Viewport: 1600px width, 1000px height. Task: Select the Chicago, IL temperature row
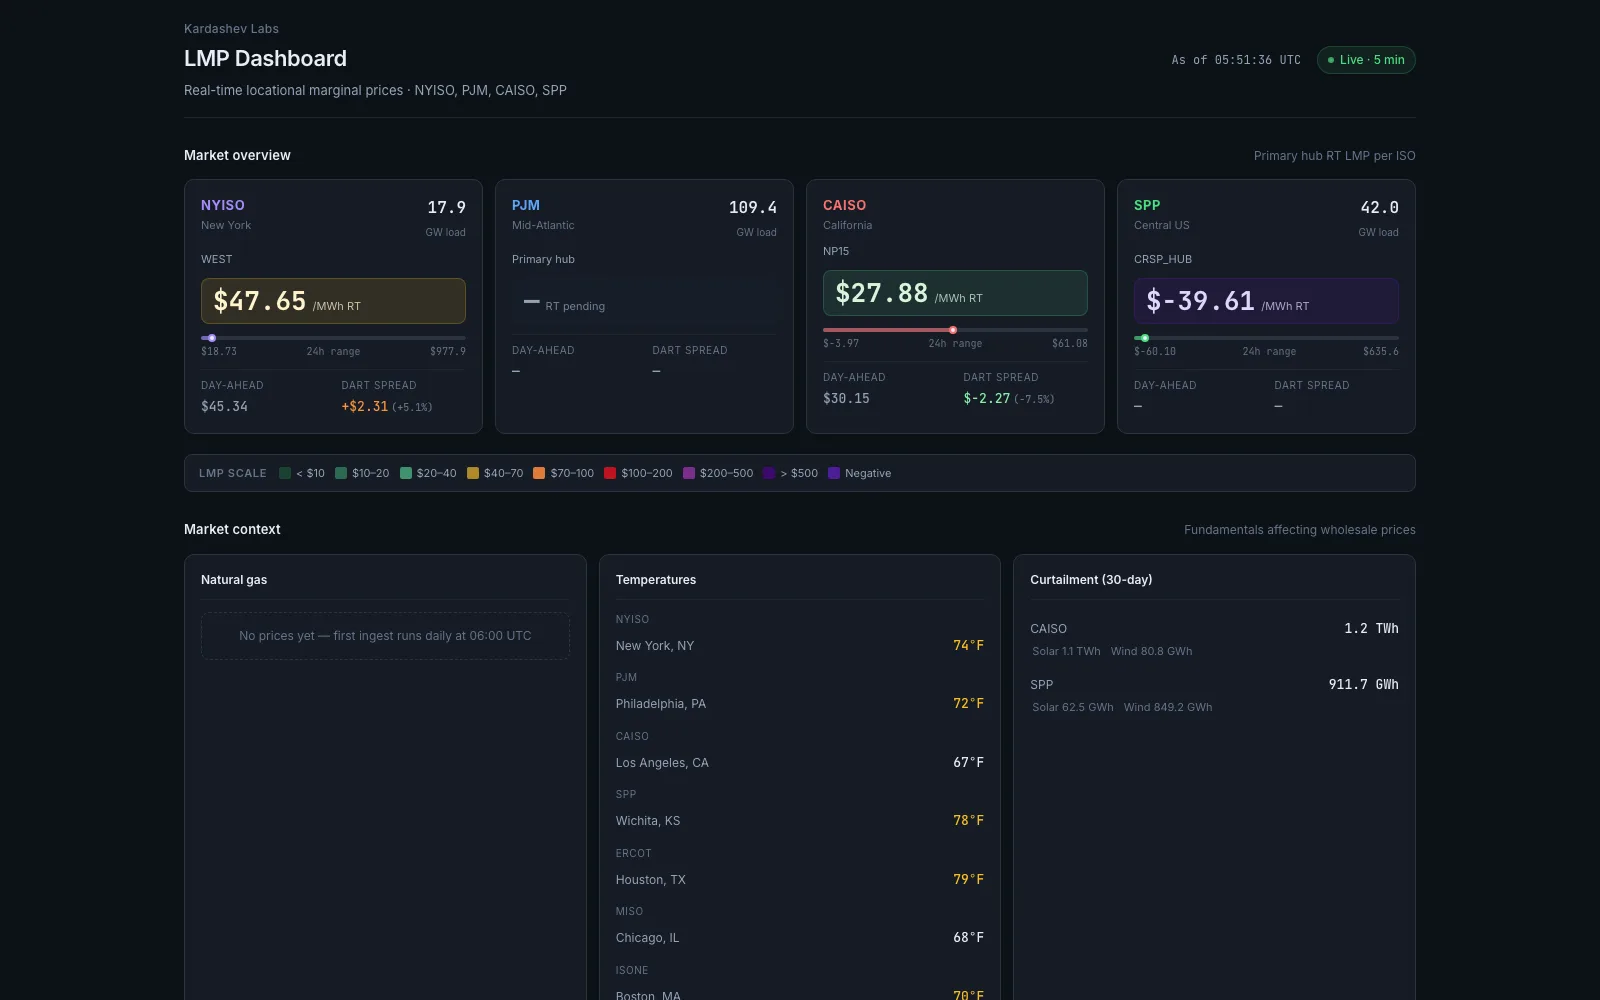tap(800, 938)
